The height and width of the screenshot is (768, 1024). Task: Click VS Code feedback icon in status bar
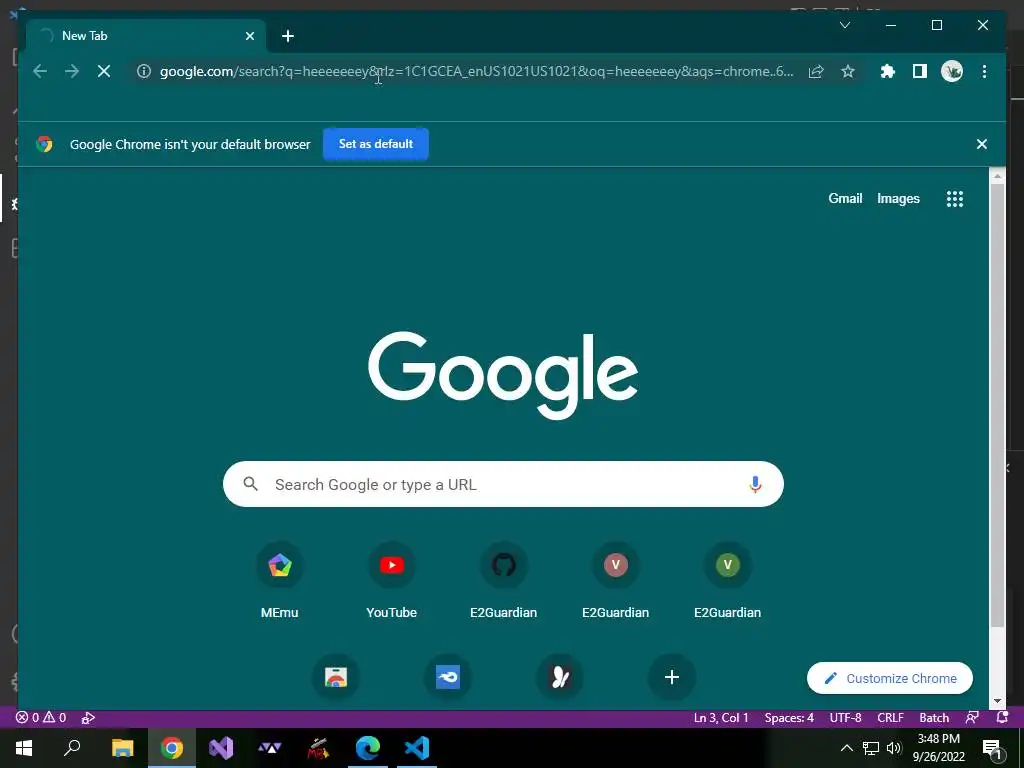coord(972,718)
